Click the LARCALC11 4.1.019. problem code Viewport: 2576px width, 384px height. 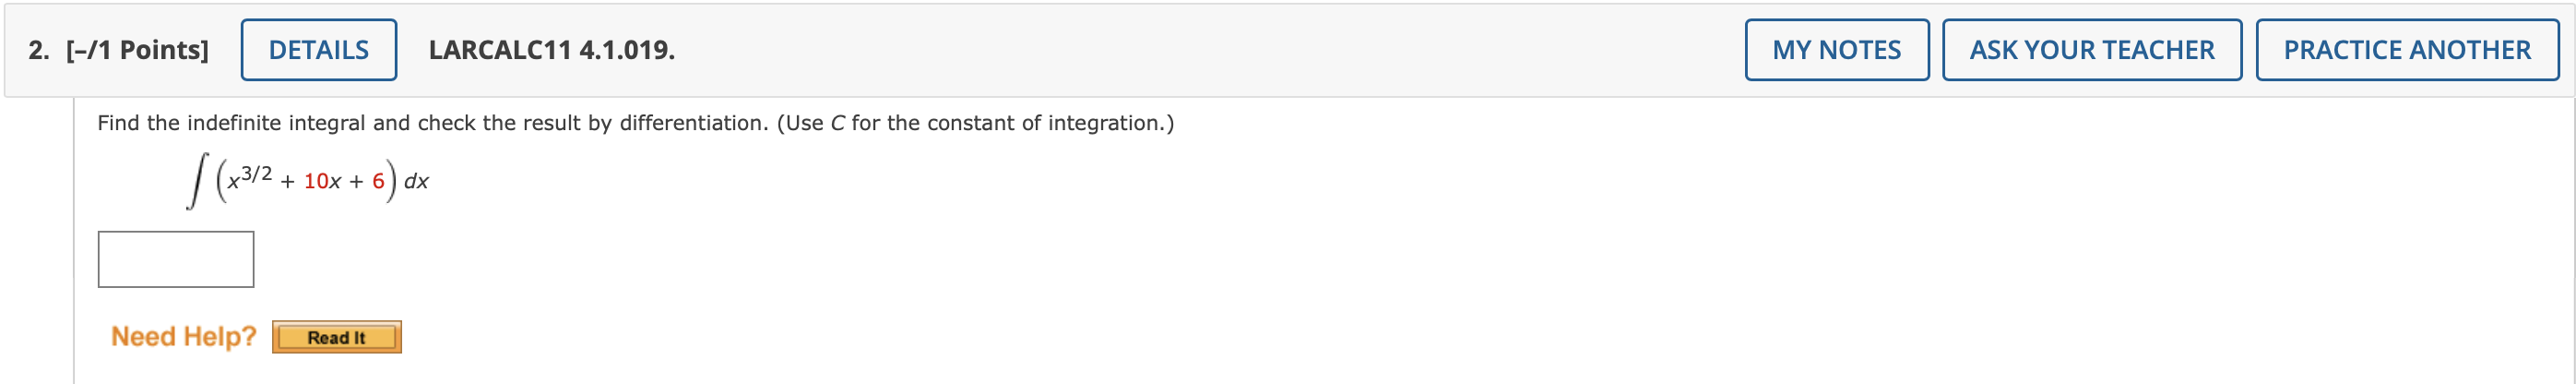point(552,50)
